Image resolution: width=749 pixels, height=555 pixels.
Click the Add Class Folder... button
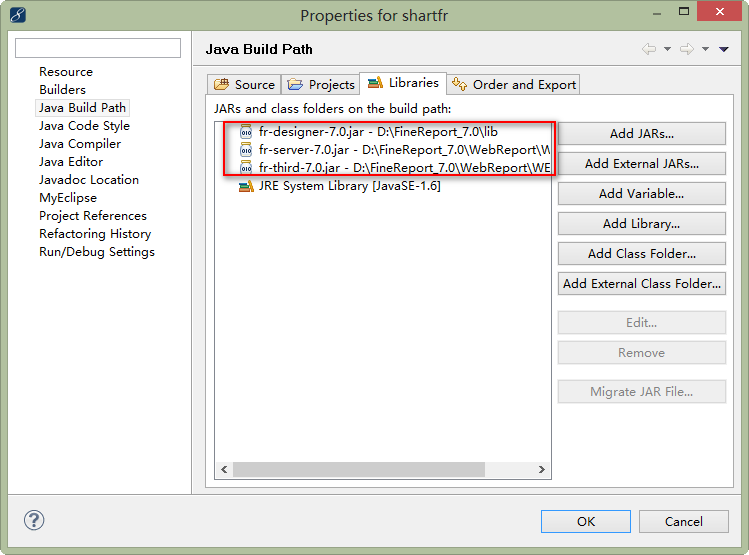(642, 254)
